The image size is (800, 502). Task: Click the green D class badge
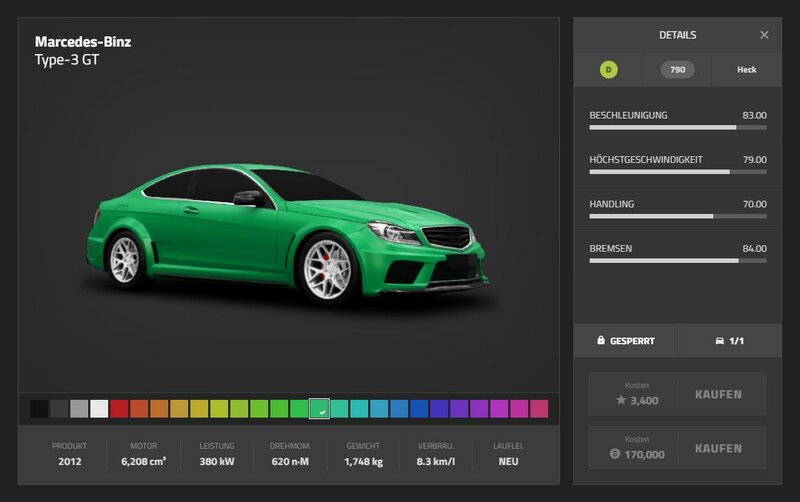pos(607,70)
